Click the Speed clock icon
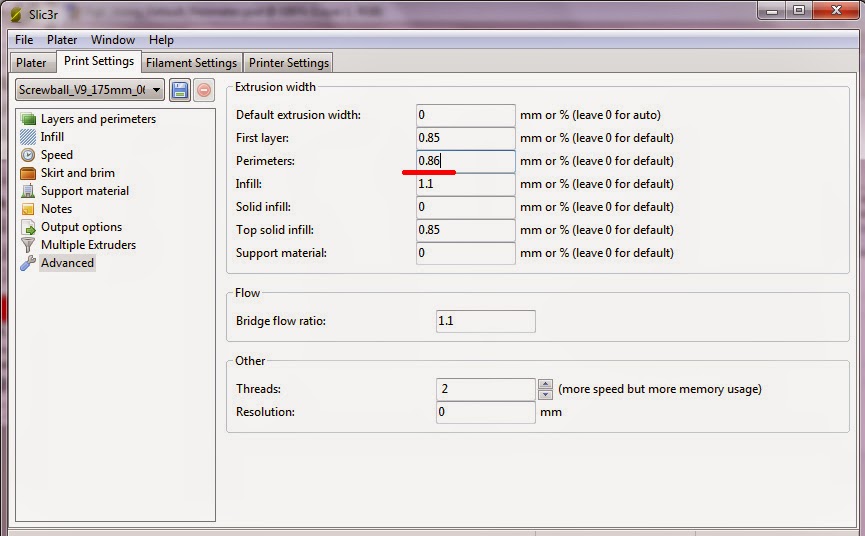This screenshot has height=536, width=865. (x=28, y=155)
